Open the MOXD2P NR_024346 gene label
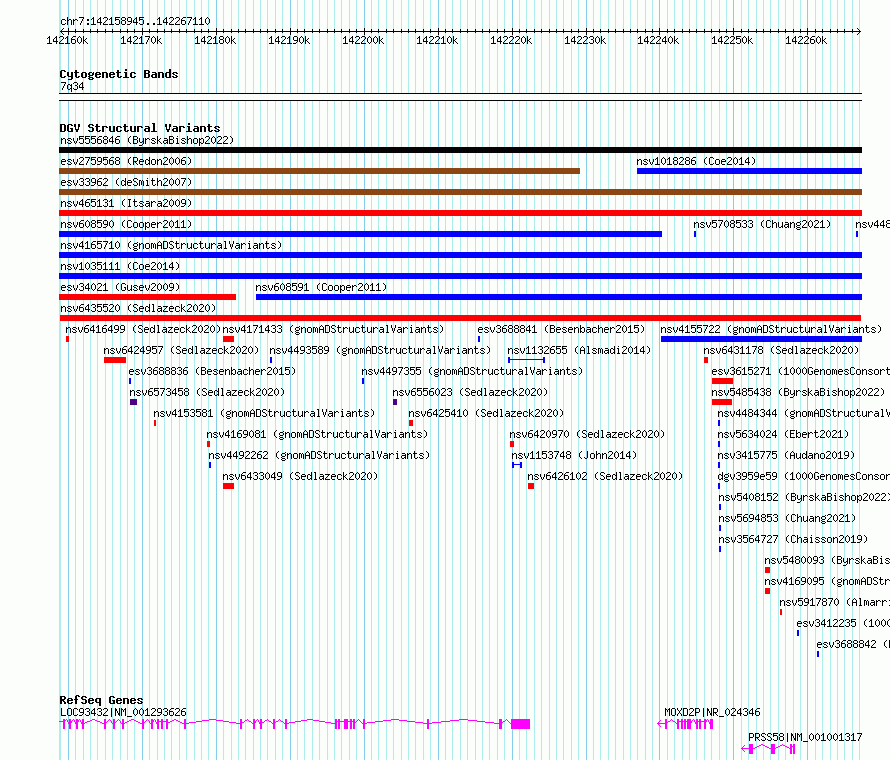The image size is (890, 760). tap(712, 712)
